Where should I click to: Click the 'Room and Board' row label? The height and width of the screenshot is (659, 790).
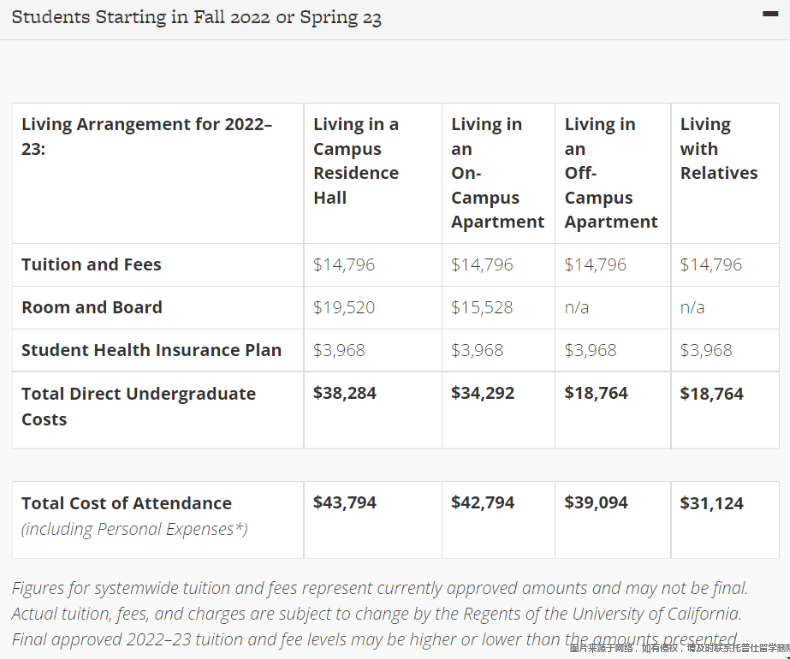pos(92,307)
